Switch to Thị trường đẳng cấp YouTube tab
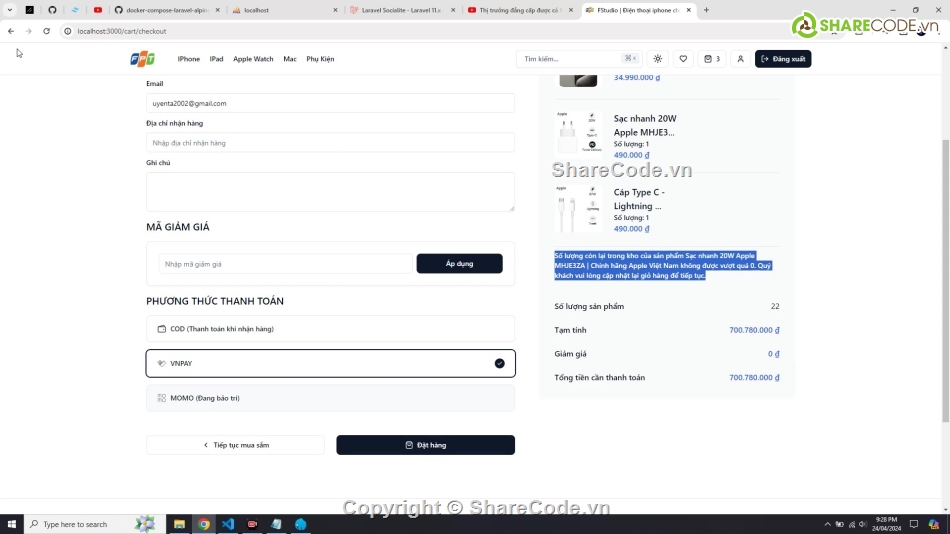950x534 pixels. click(520, 10)
